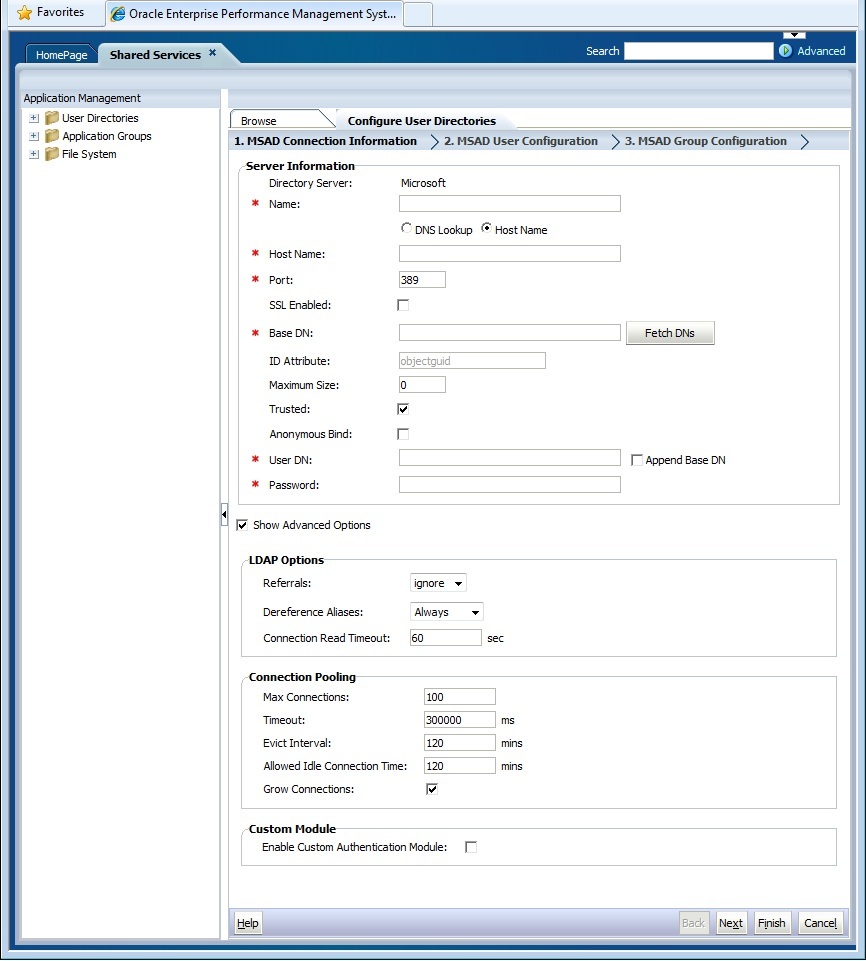
Task: Uncheck the Trusted checkbox
Action: [x=403, y=409]
